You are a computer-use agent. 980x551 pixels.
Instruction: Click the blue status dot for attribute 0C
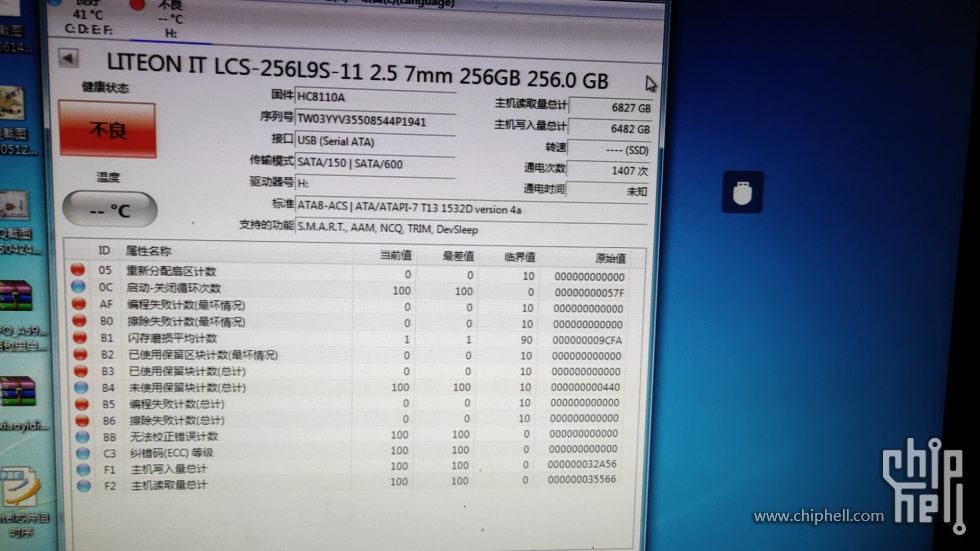pos(78,286)
